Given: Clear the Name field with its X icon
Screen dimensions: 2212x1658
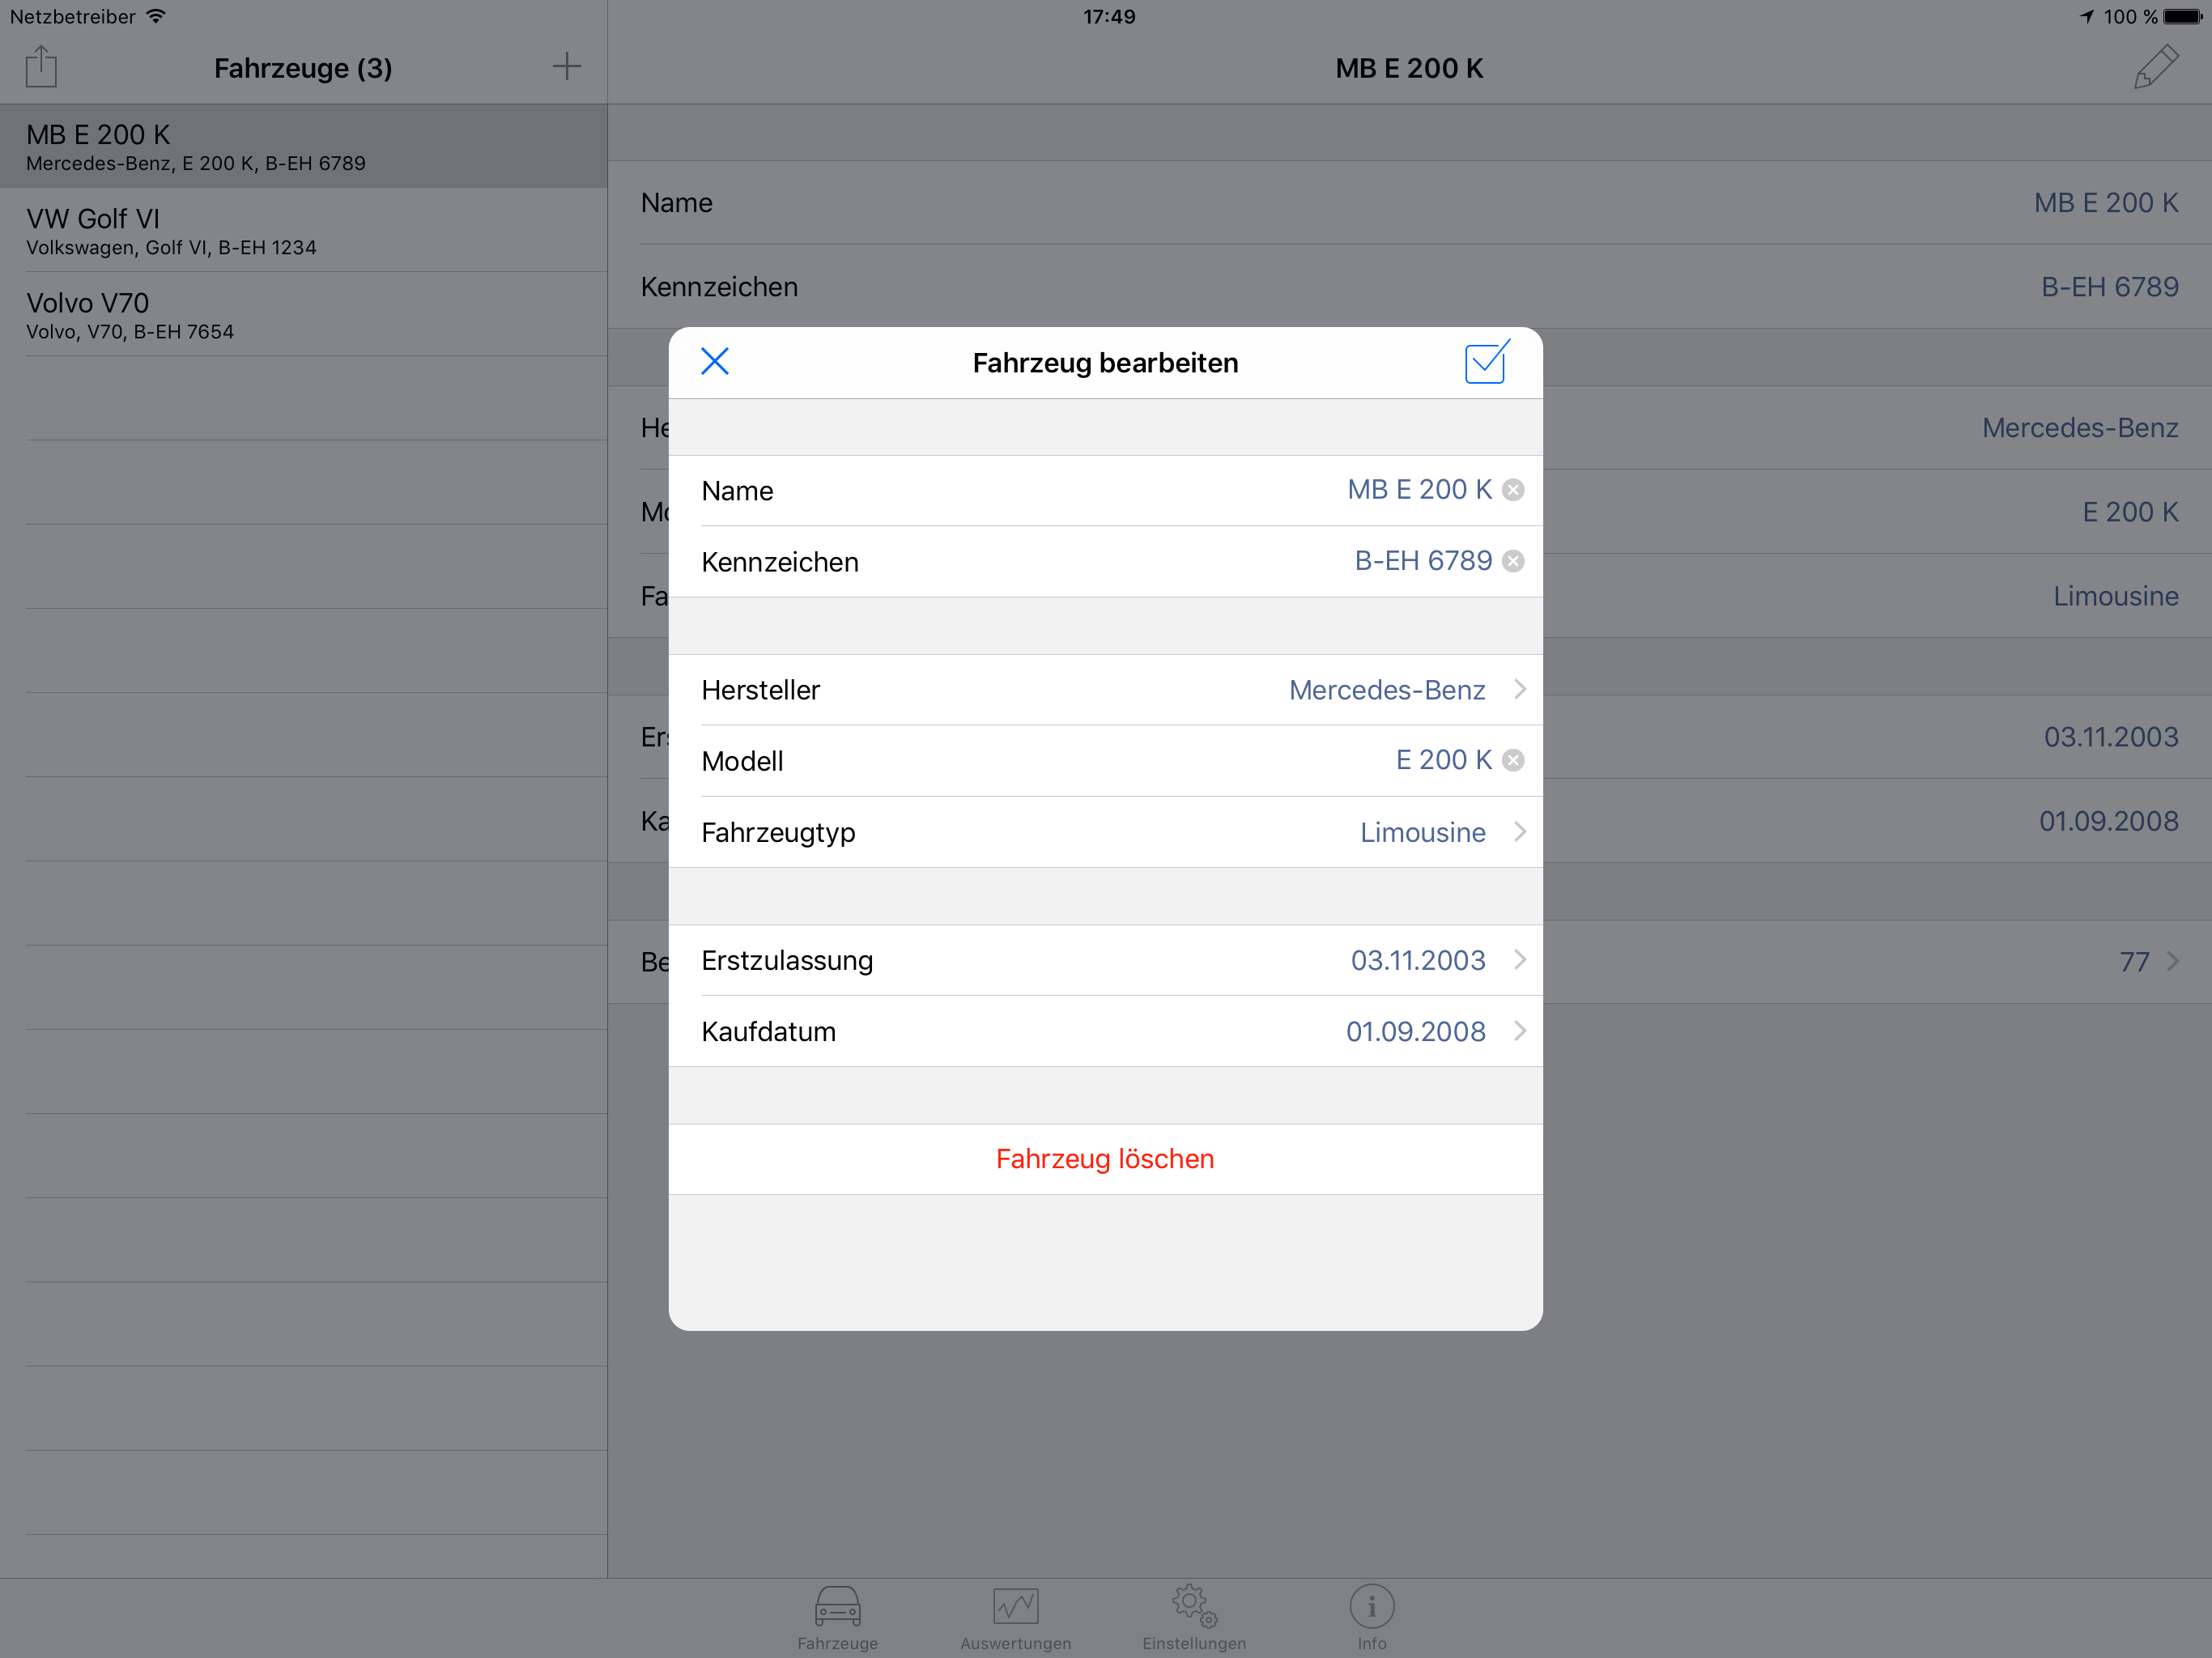Looking at the screenshot, I should (x=1513, y=490).
